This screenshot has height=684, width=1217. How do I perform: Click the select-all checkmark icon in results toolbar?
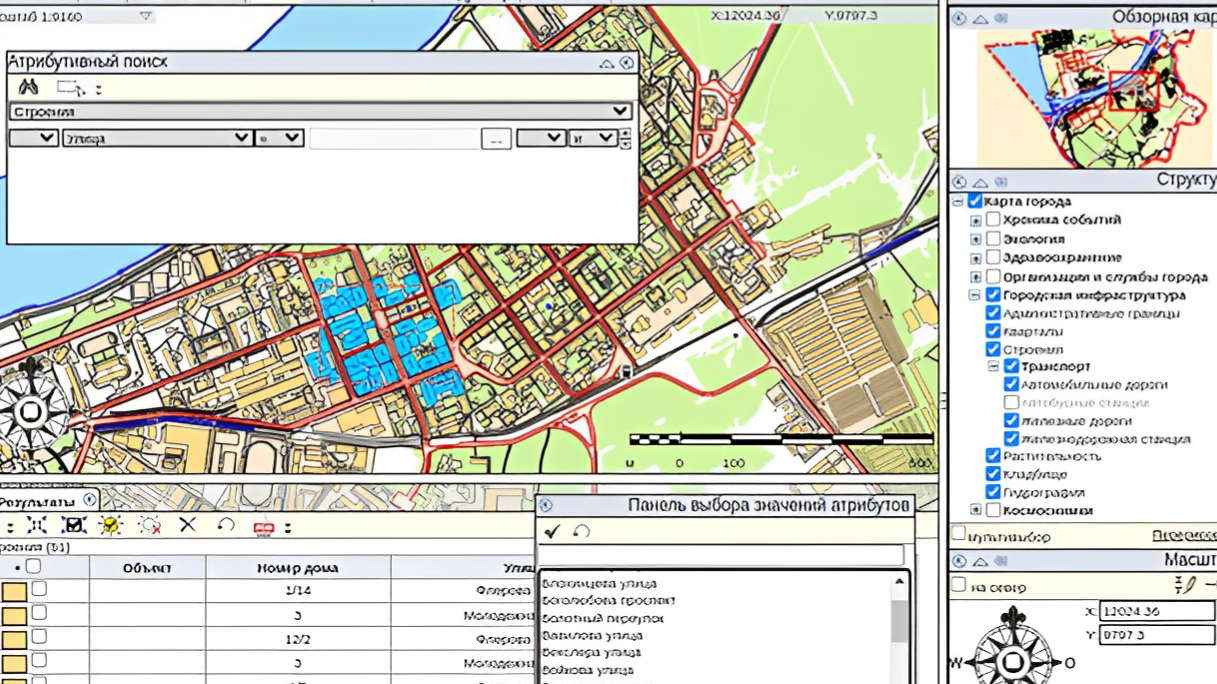(x=73, y=526)
